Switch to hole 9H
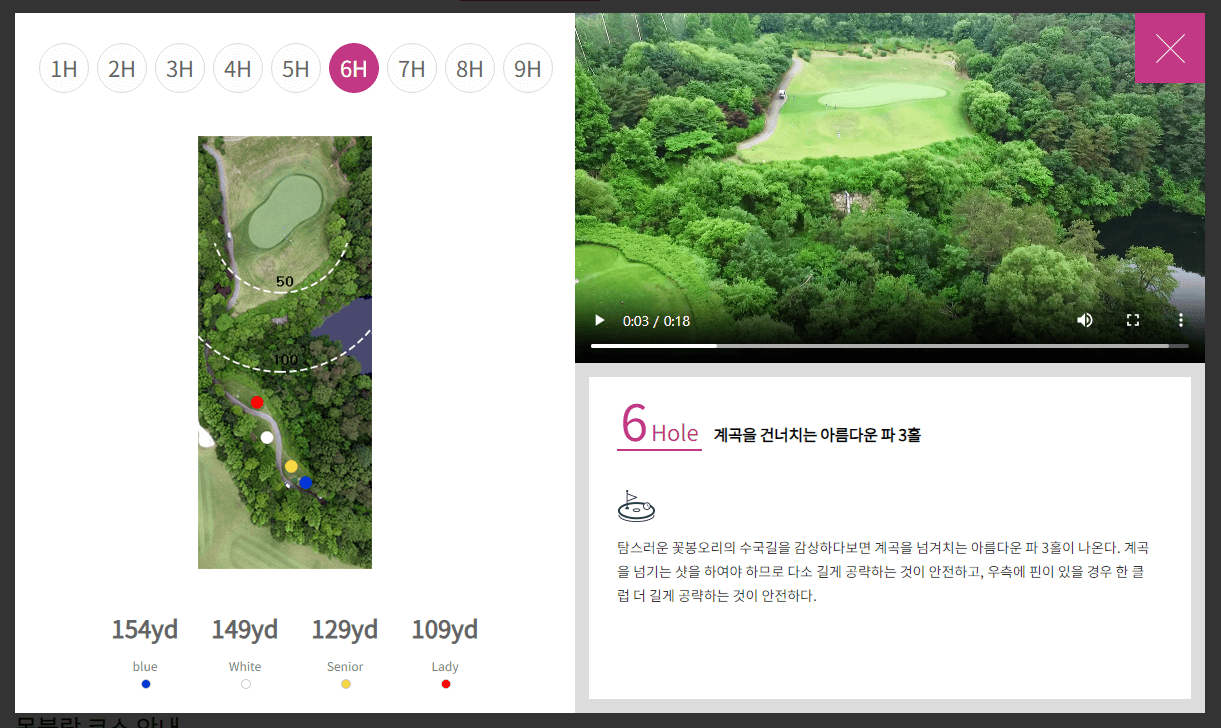The image size is (1221, 728). pyautogui.click(x=528, y=68)
